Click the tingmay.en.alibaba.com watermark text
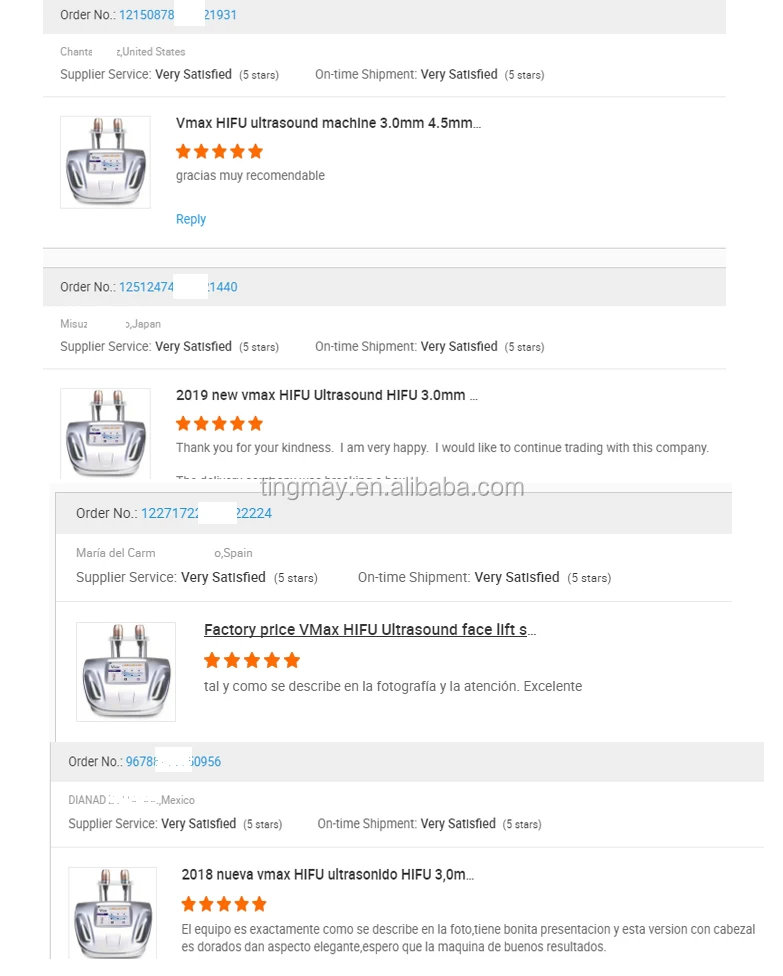Image resolution: width=783 pixels, height=976 pixels. point(391,488)
